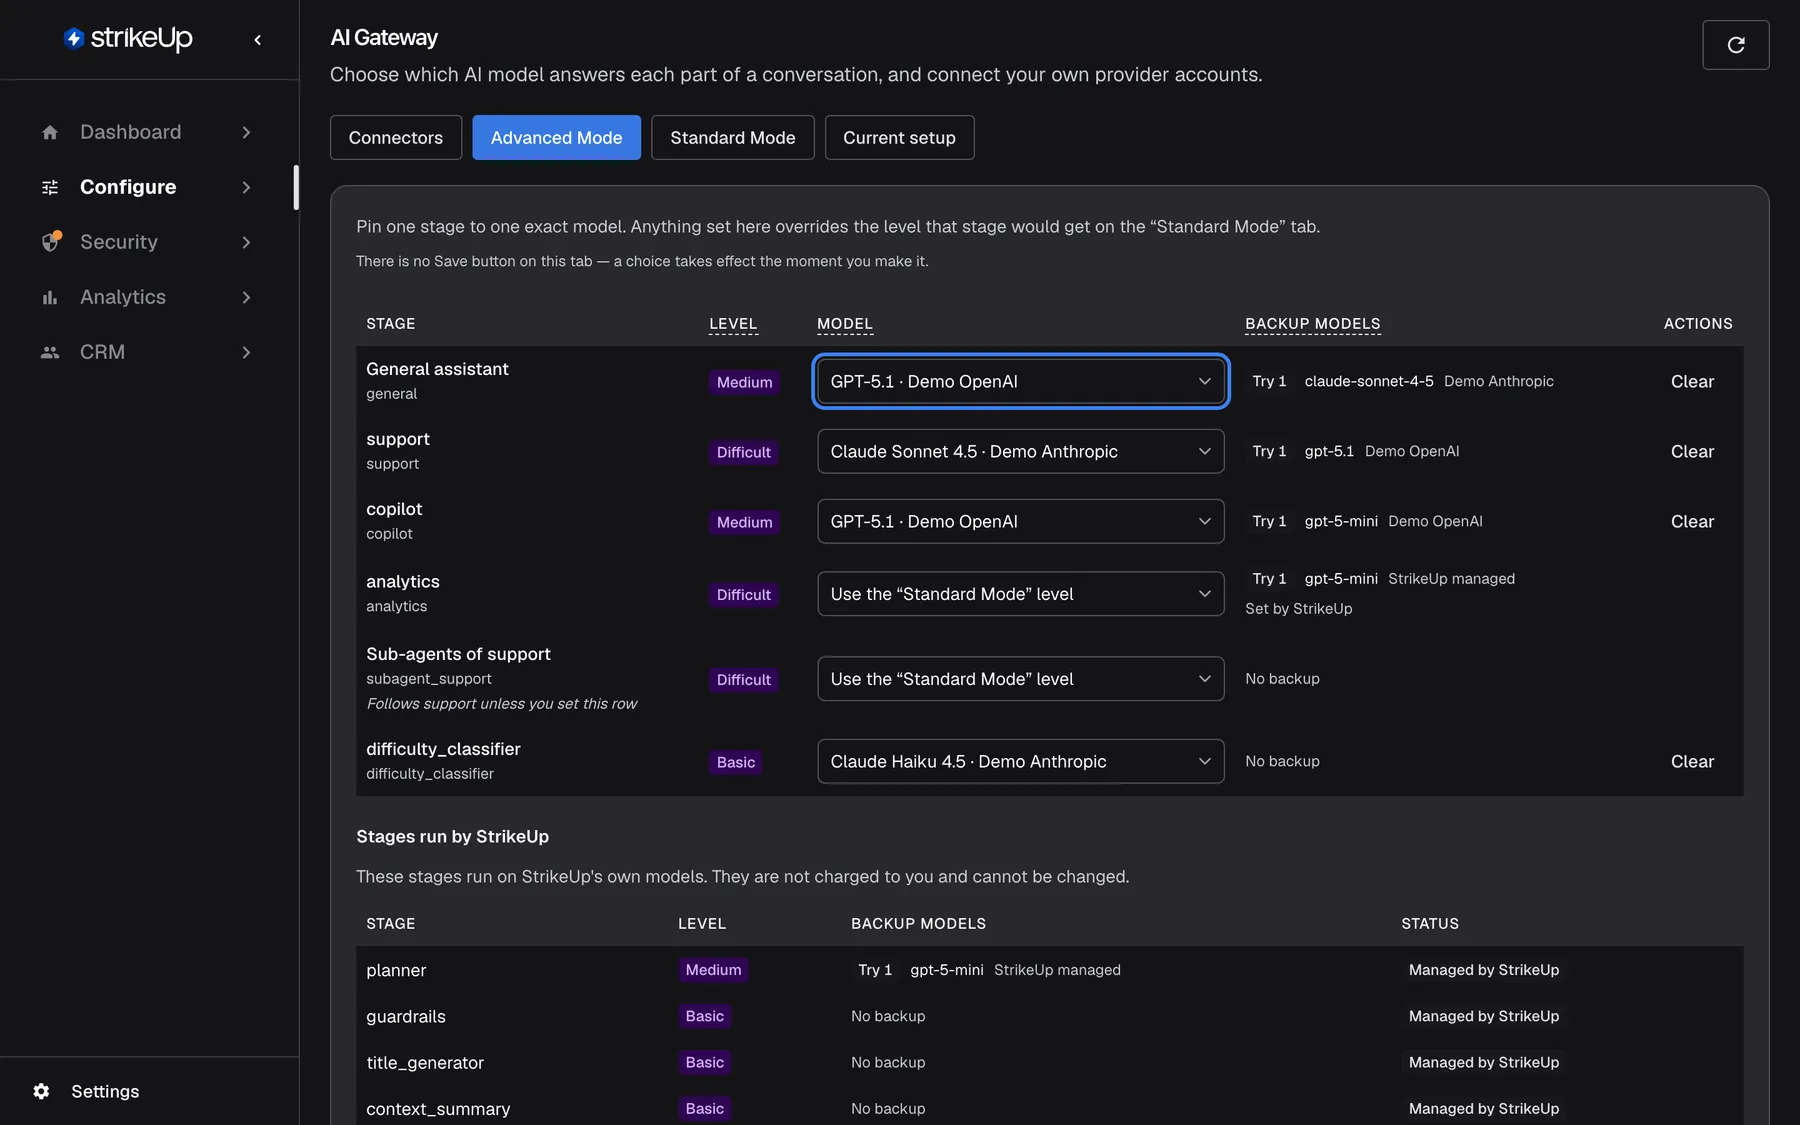Image resolution: width=1800 pixels, height=1125 pixels.
Task: Click the Settings gear icon
Action: point(41,1091)
